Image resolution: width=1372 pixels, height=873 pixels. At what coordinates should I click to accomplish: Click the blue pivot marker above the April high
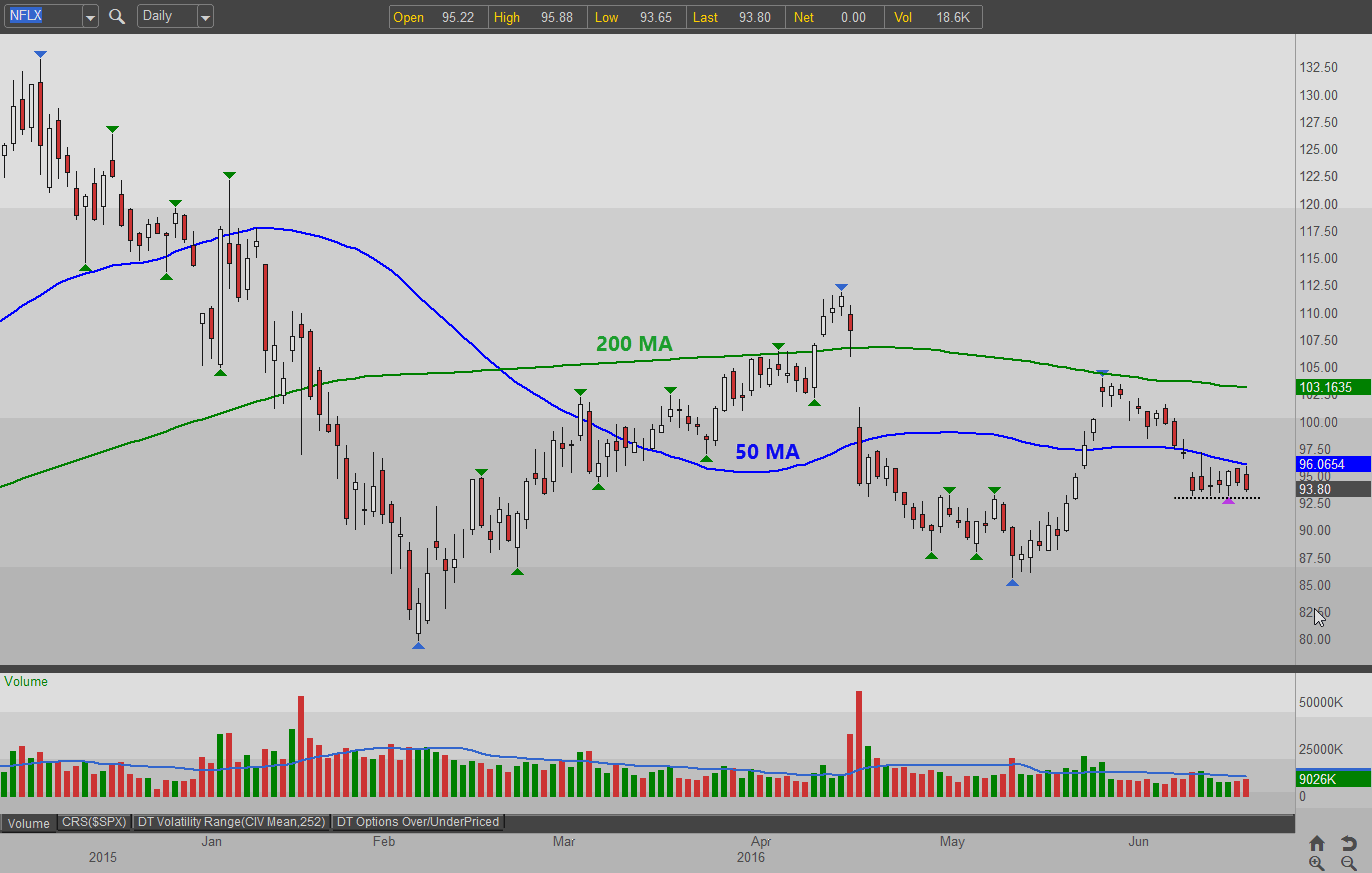841,288
